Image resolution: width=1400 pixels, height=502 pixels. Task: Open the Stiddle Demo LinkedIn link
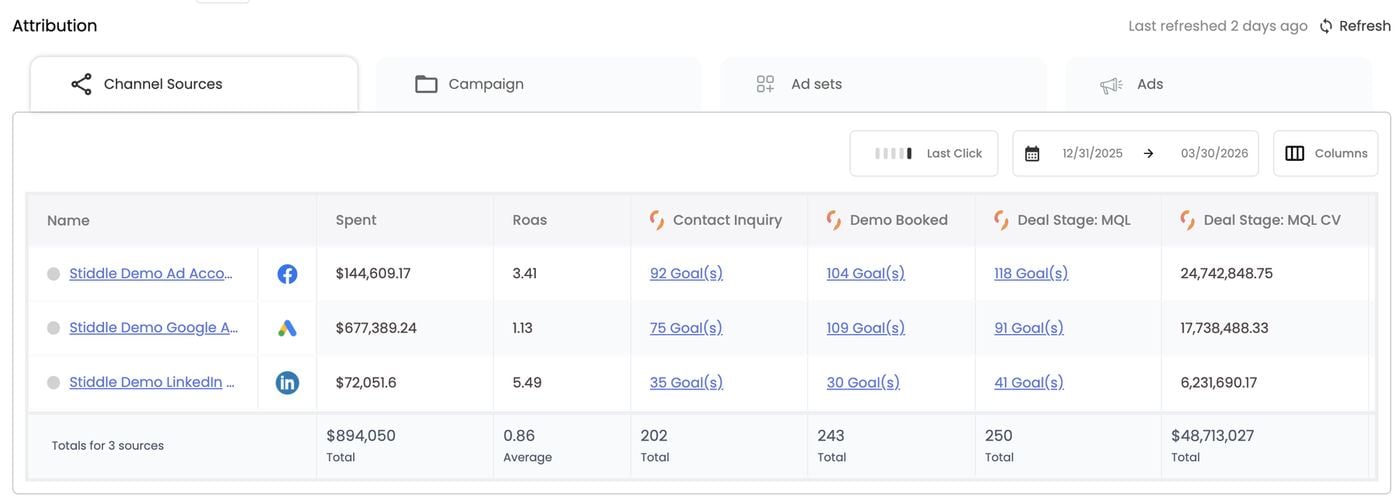tap(151, 382)
